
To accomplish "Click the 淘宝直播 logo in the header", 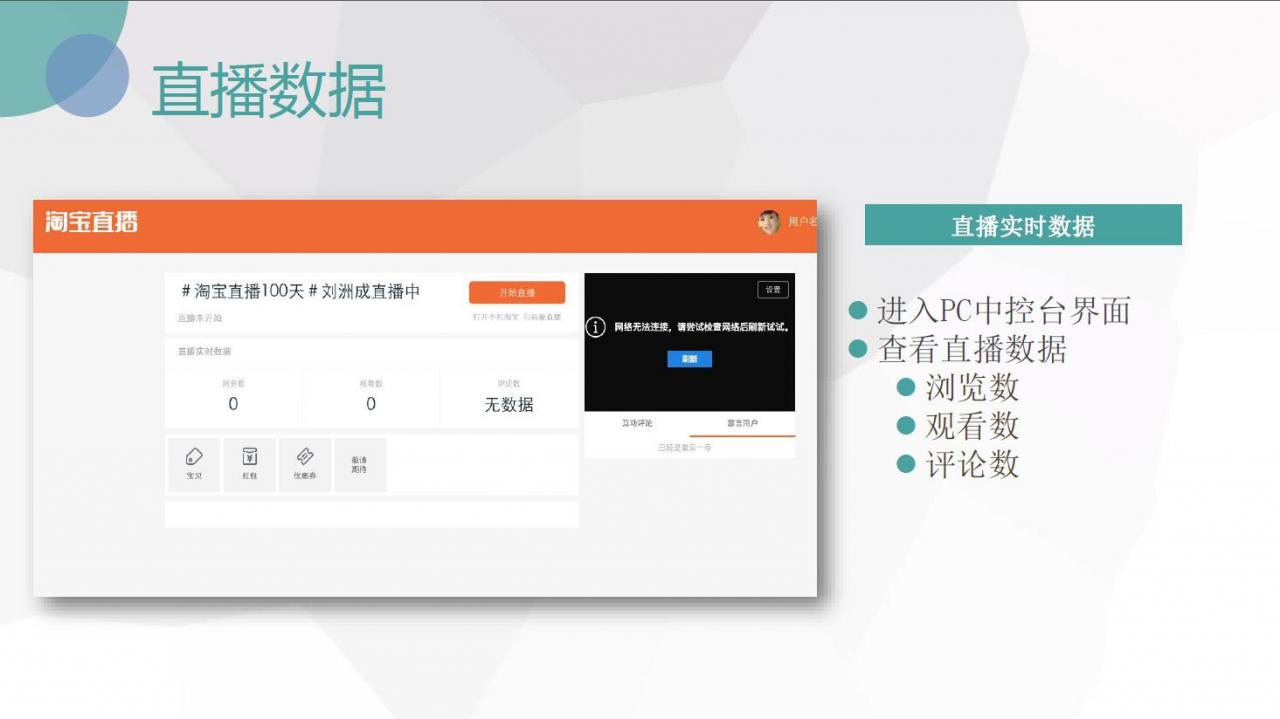I will [91, 222].
